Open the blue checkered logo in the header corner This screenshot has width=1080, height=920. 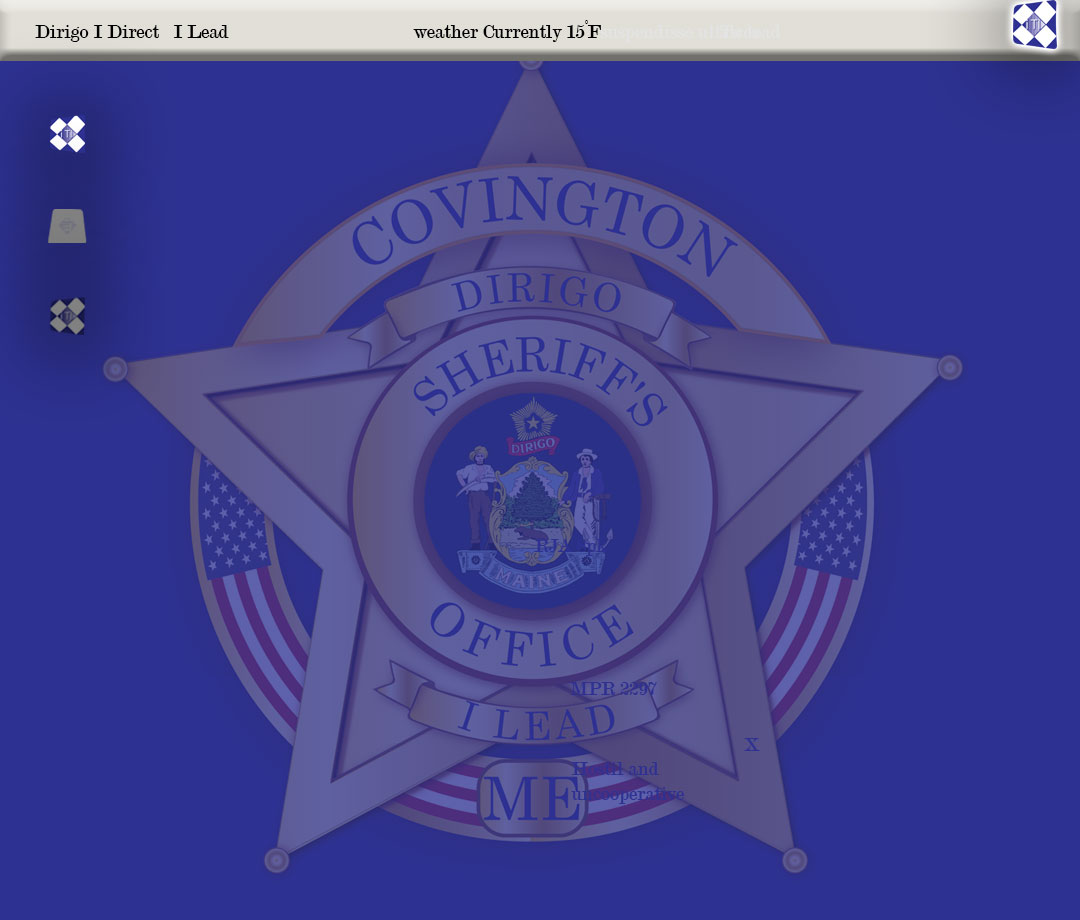tap(1034, 25)
